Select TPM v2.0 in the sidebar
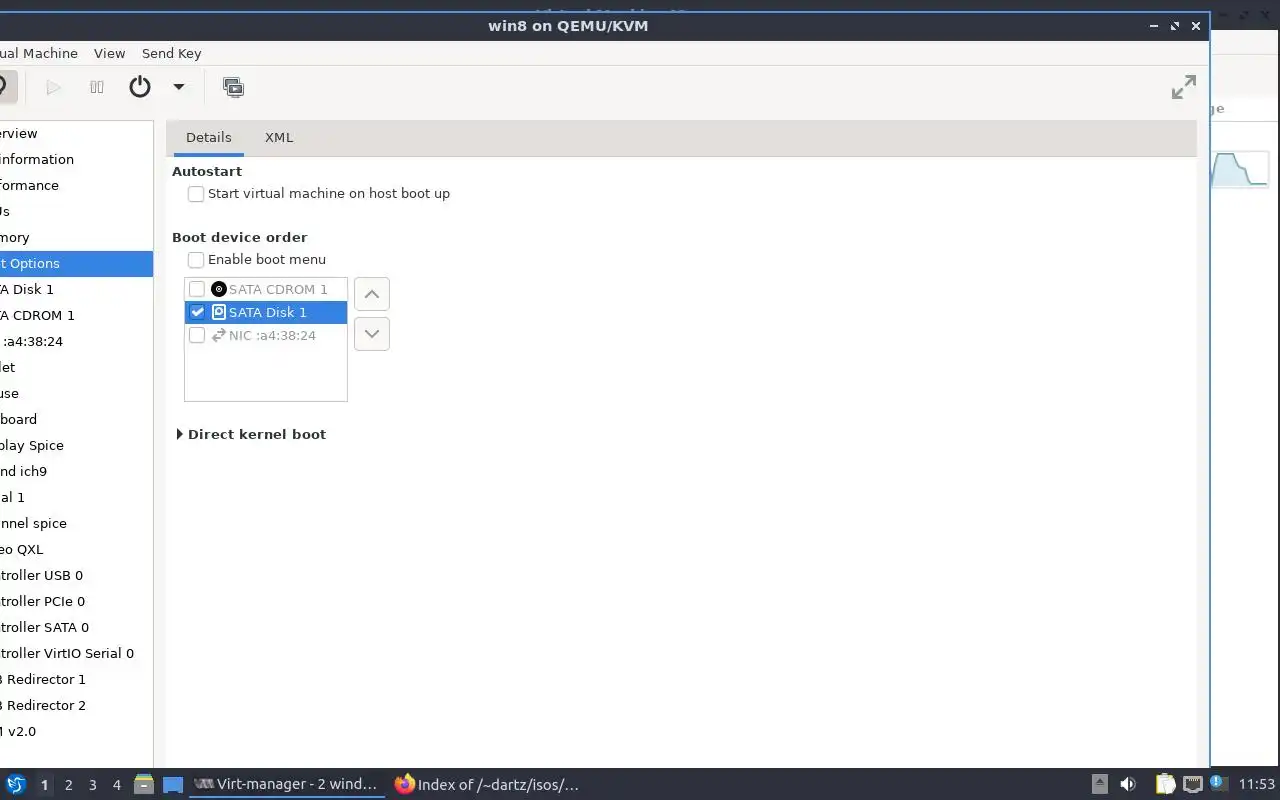The image size is (1280, 800). click(x=76, y=731)
